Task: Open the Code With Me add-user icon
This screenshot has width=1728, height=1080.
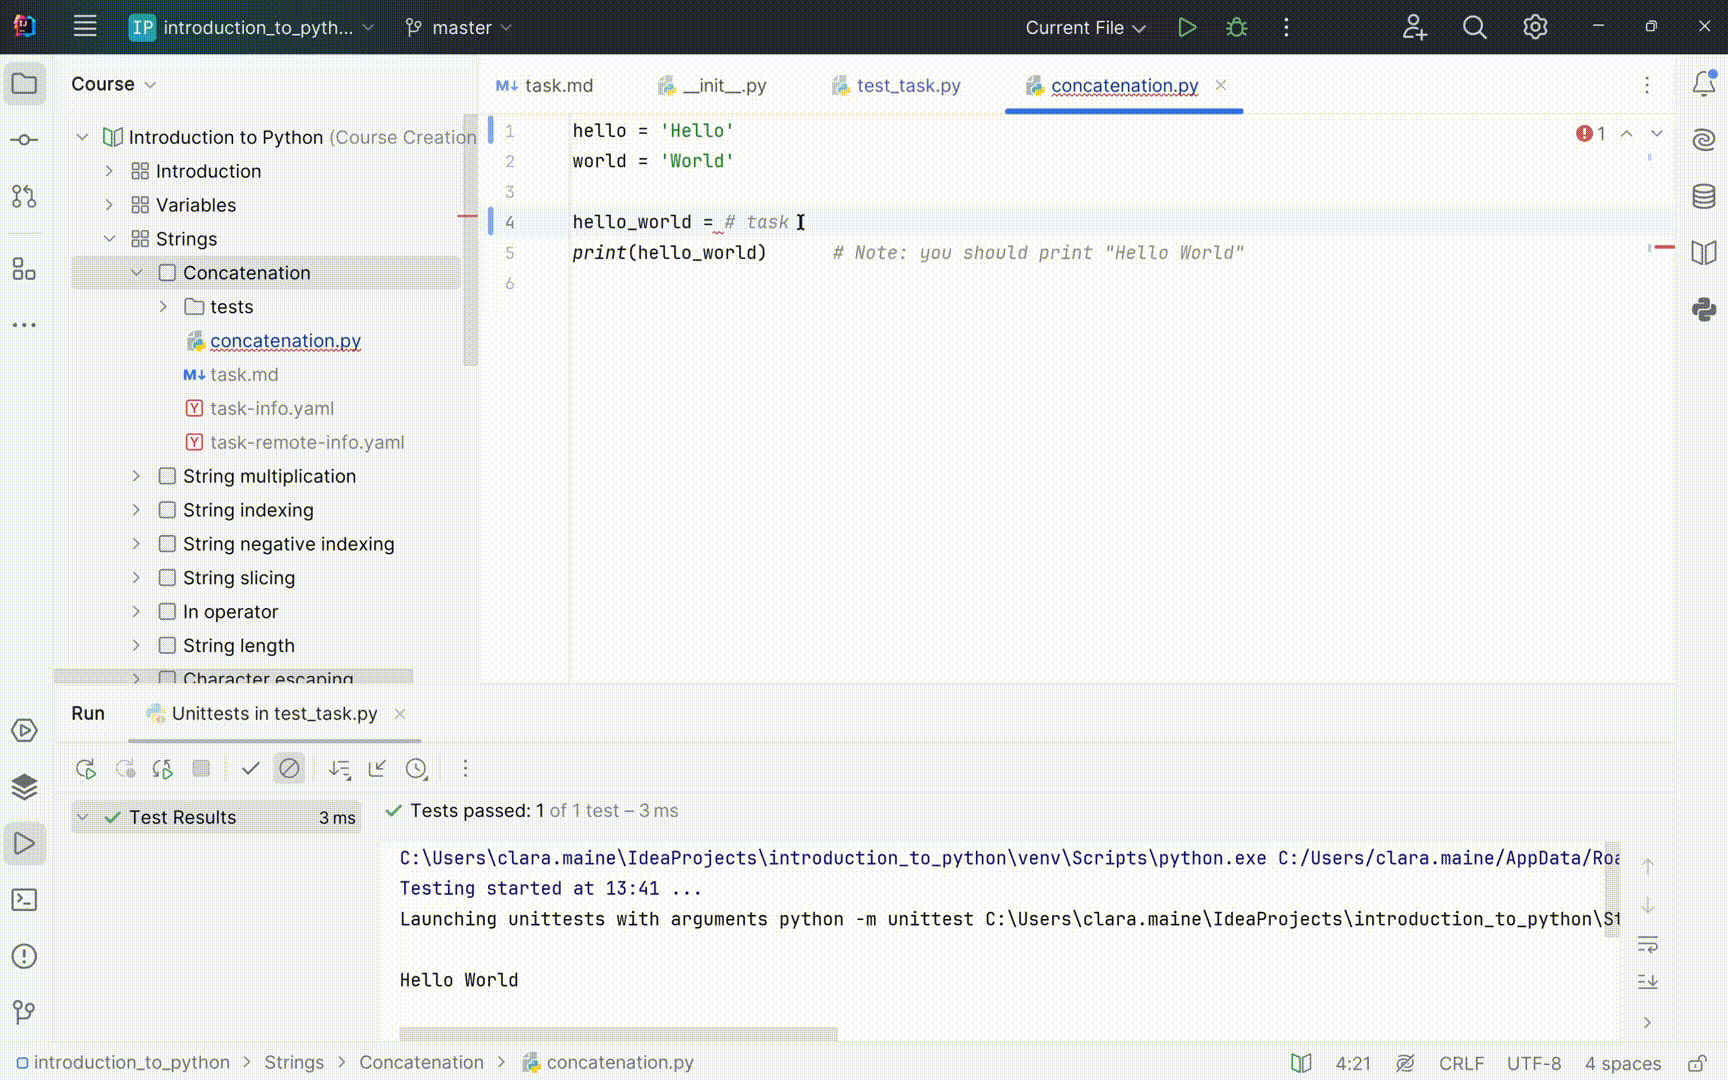Action: 1414,27
